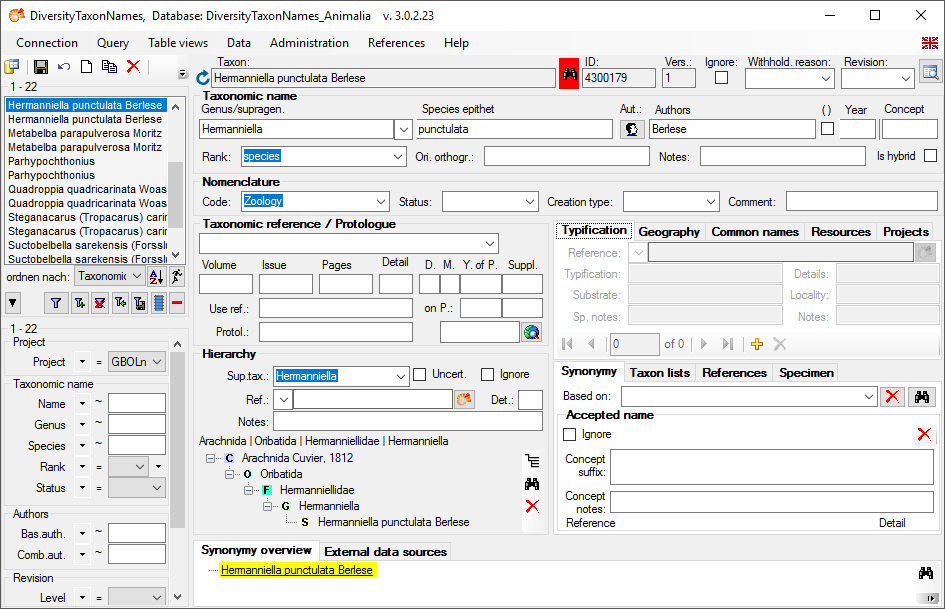Click the red X delete icon in toolbar
This screenshot has height=609, width=945.
133,67
